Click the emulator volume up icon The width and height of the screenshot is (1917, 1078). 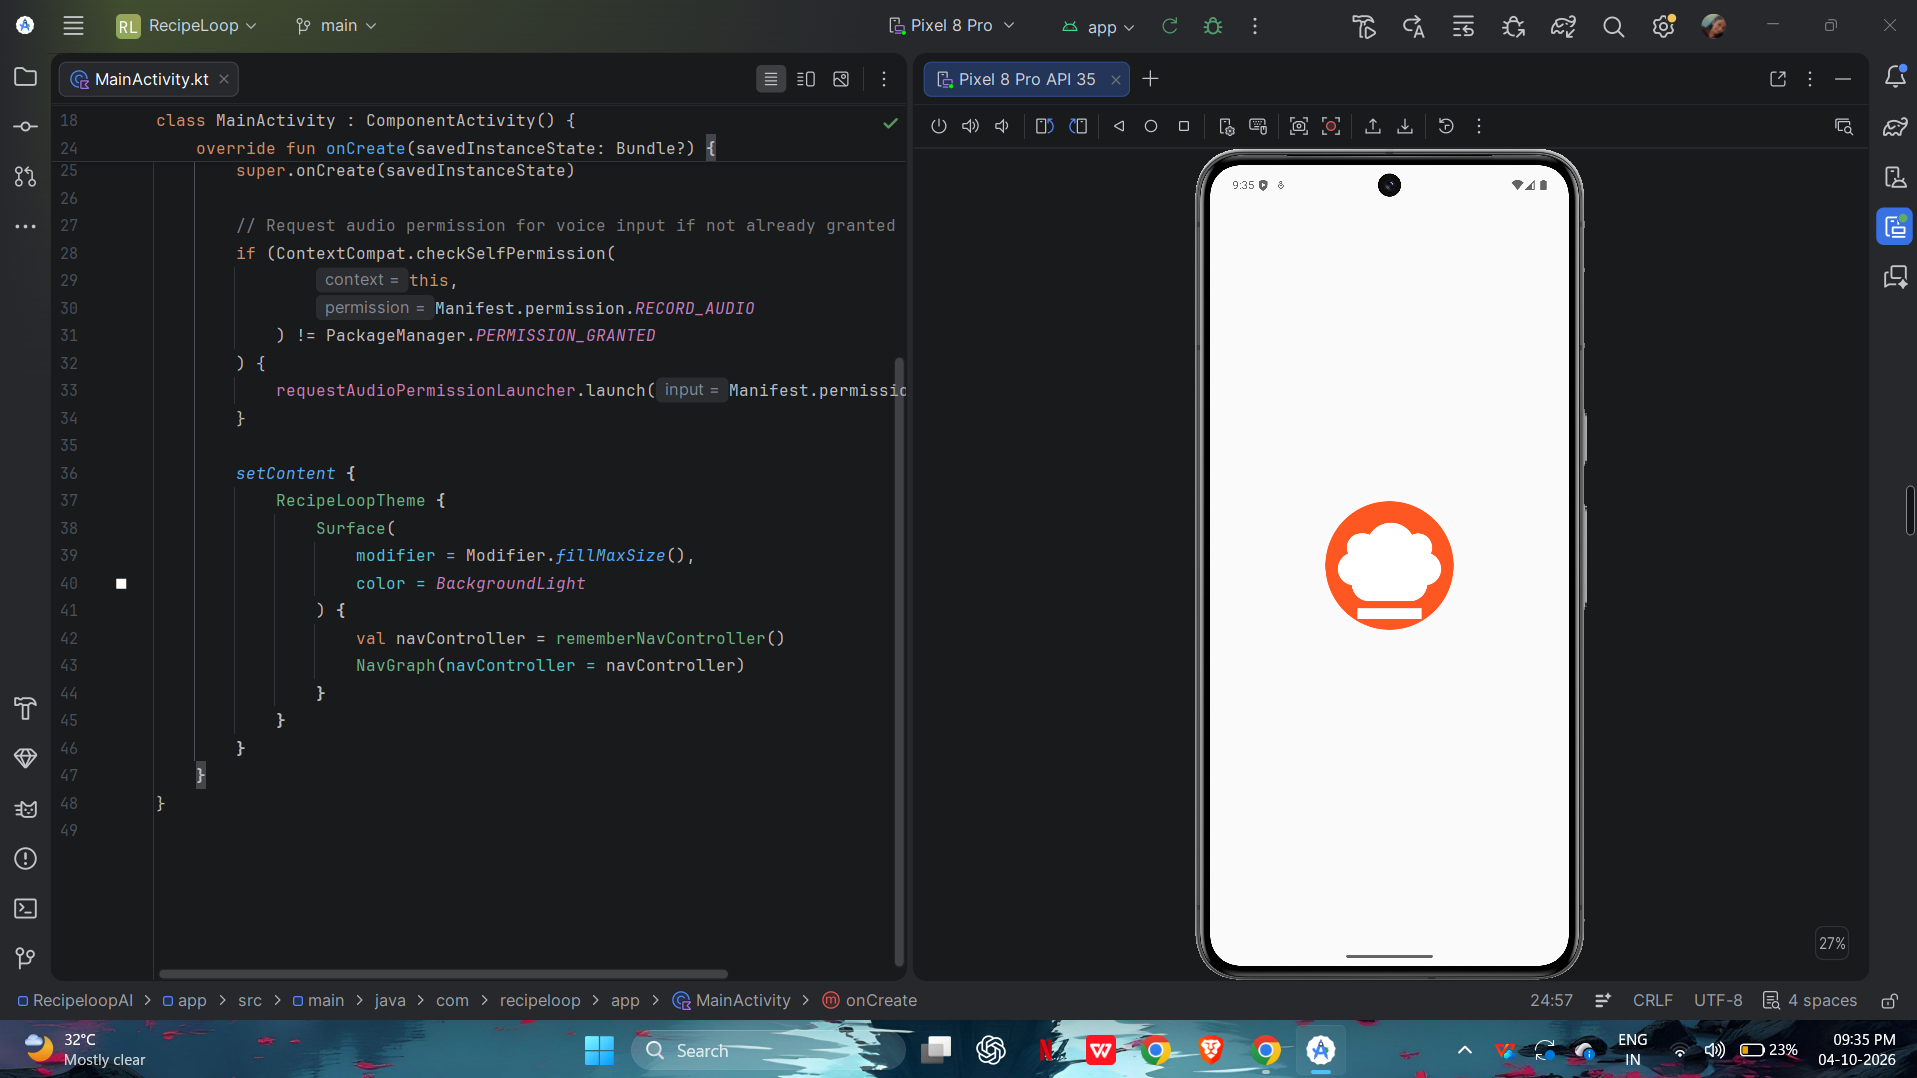(970, 126)
